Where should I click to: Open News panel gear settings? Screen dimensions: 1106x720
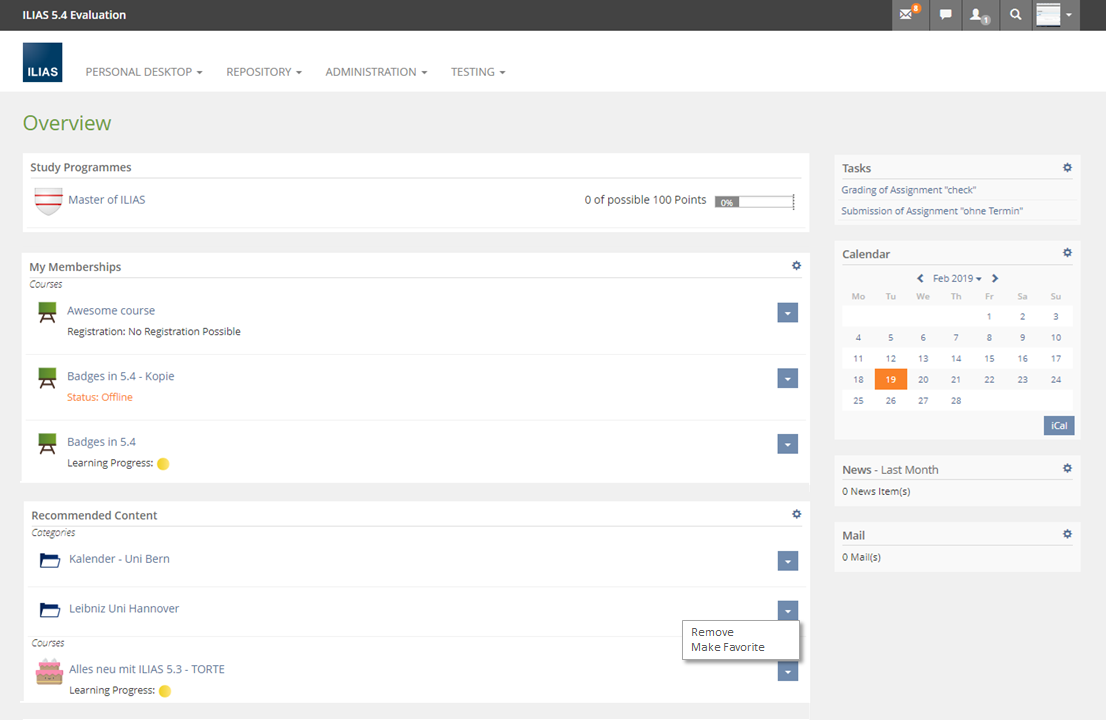pyautogui.click(x=1067, y=469)
